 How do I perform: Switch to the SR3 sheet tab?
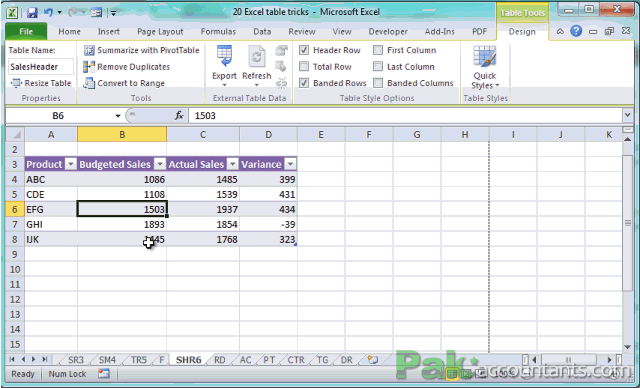click(x=76, y=360)
